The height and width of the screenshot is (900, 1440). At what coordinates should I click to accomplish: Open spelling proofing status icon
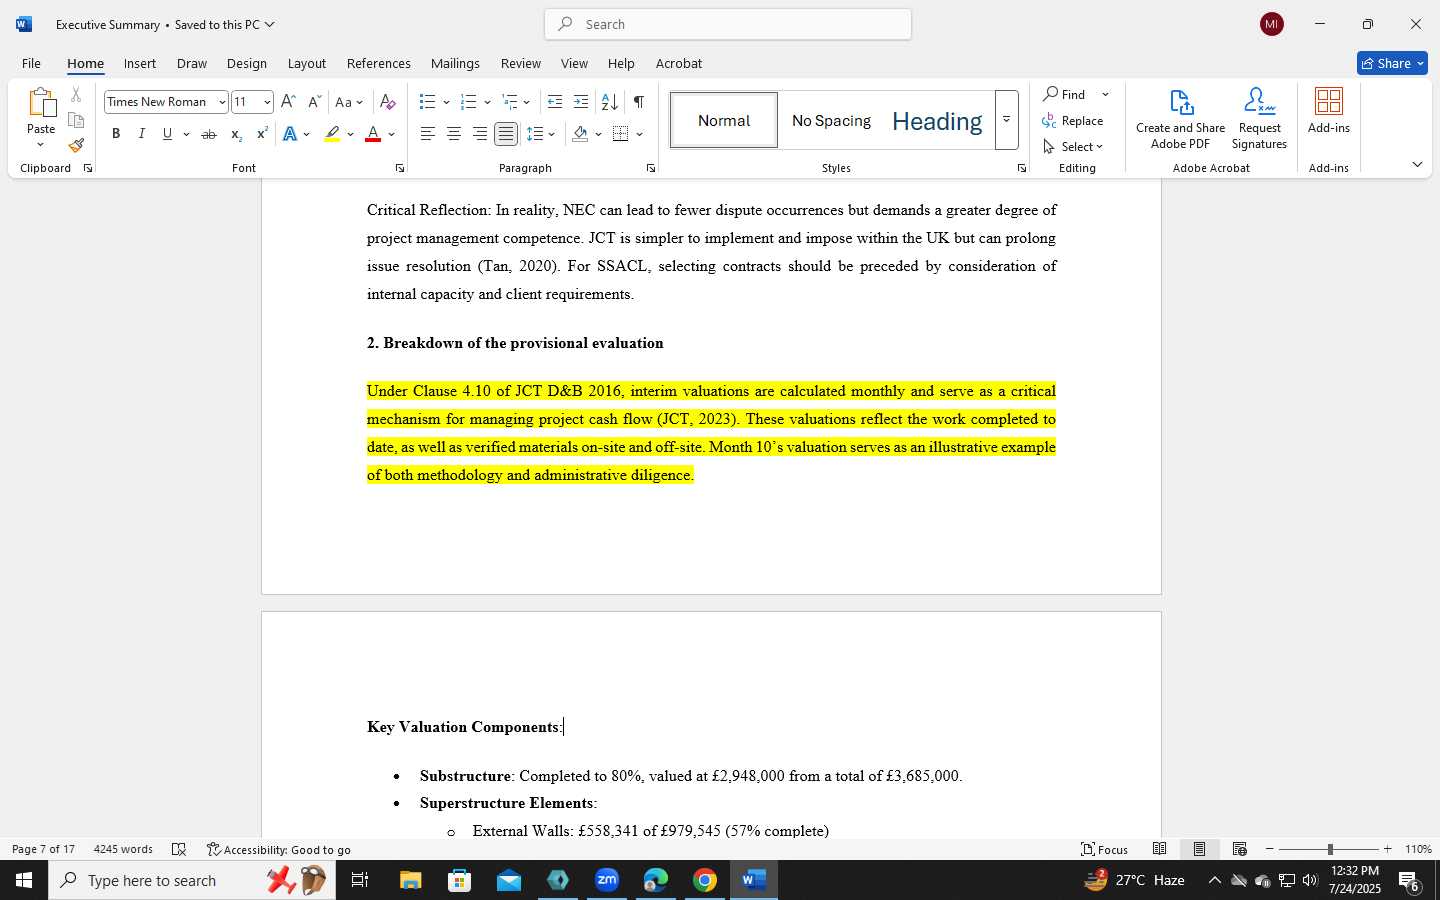coord(179,849)
